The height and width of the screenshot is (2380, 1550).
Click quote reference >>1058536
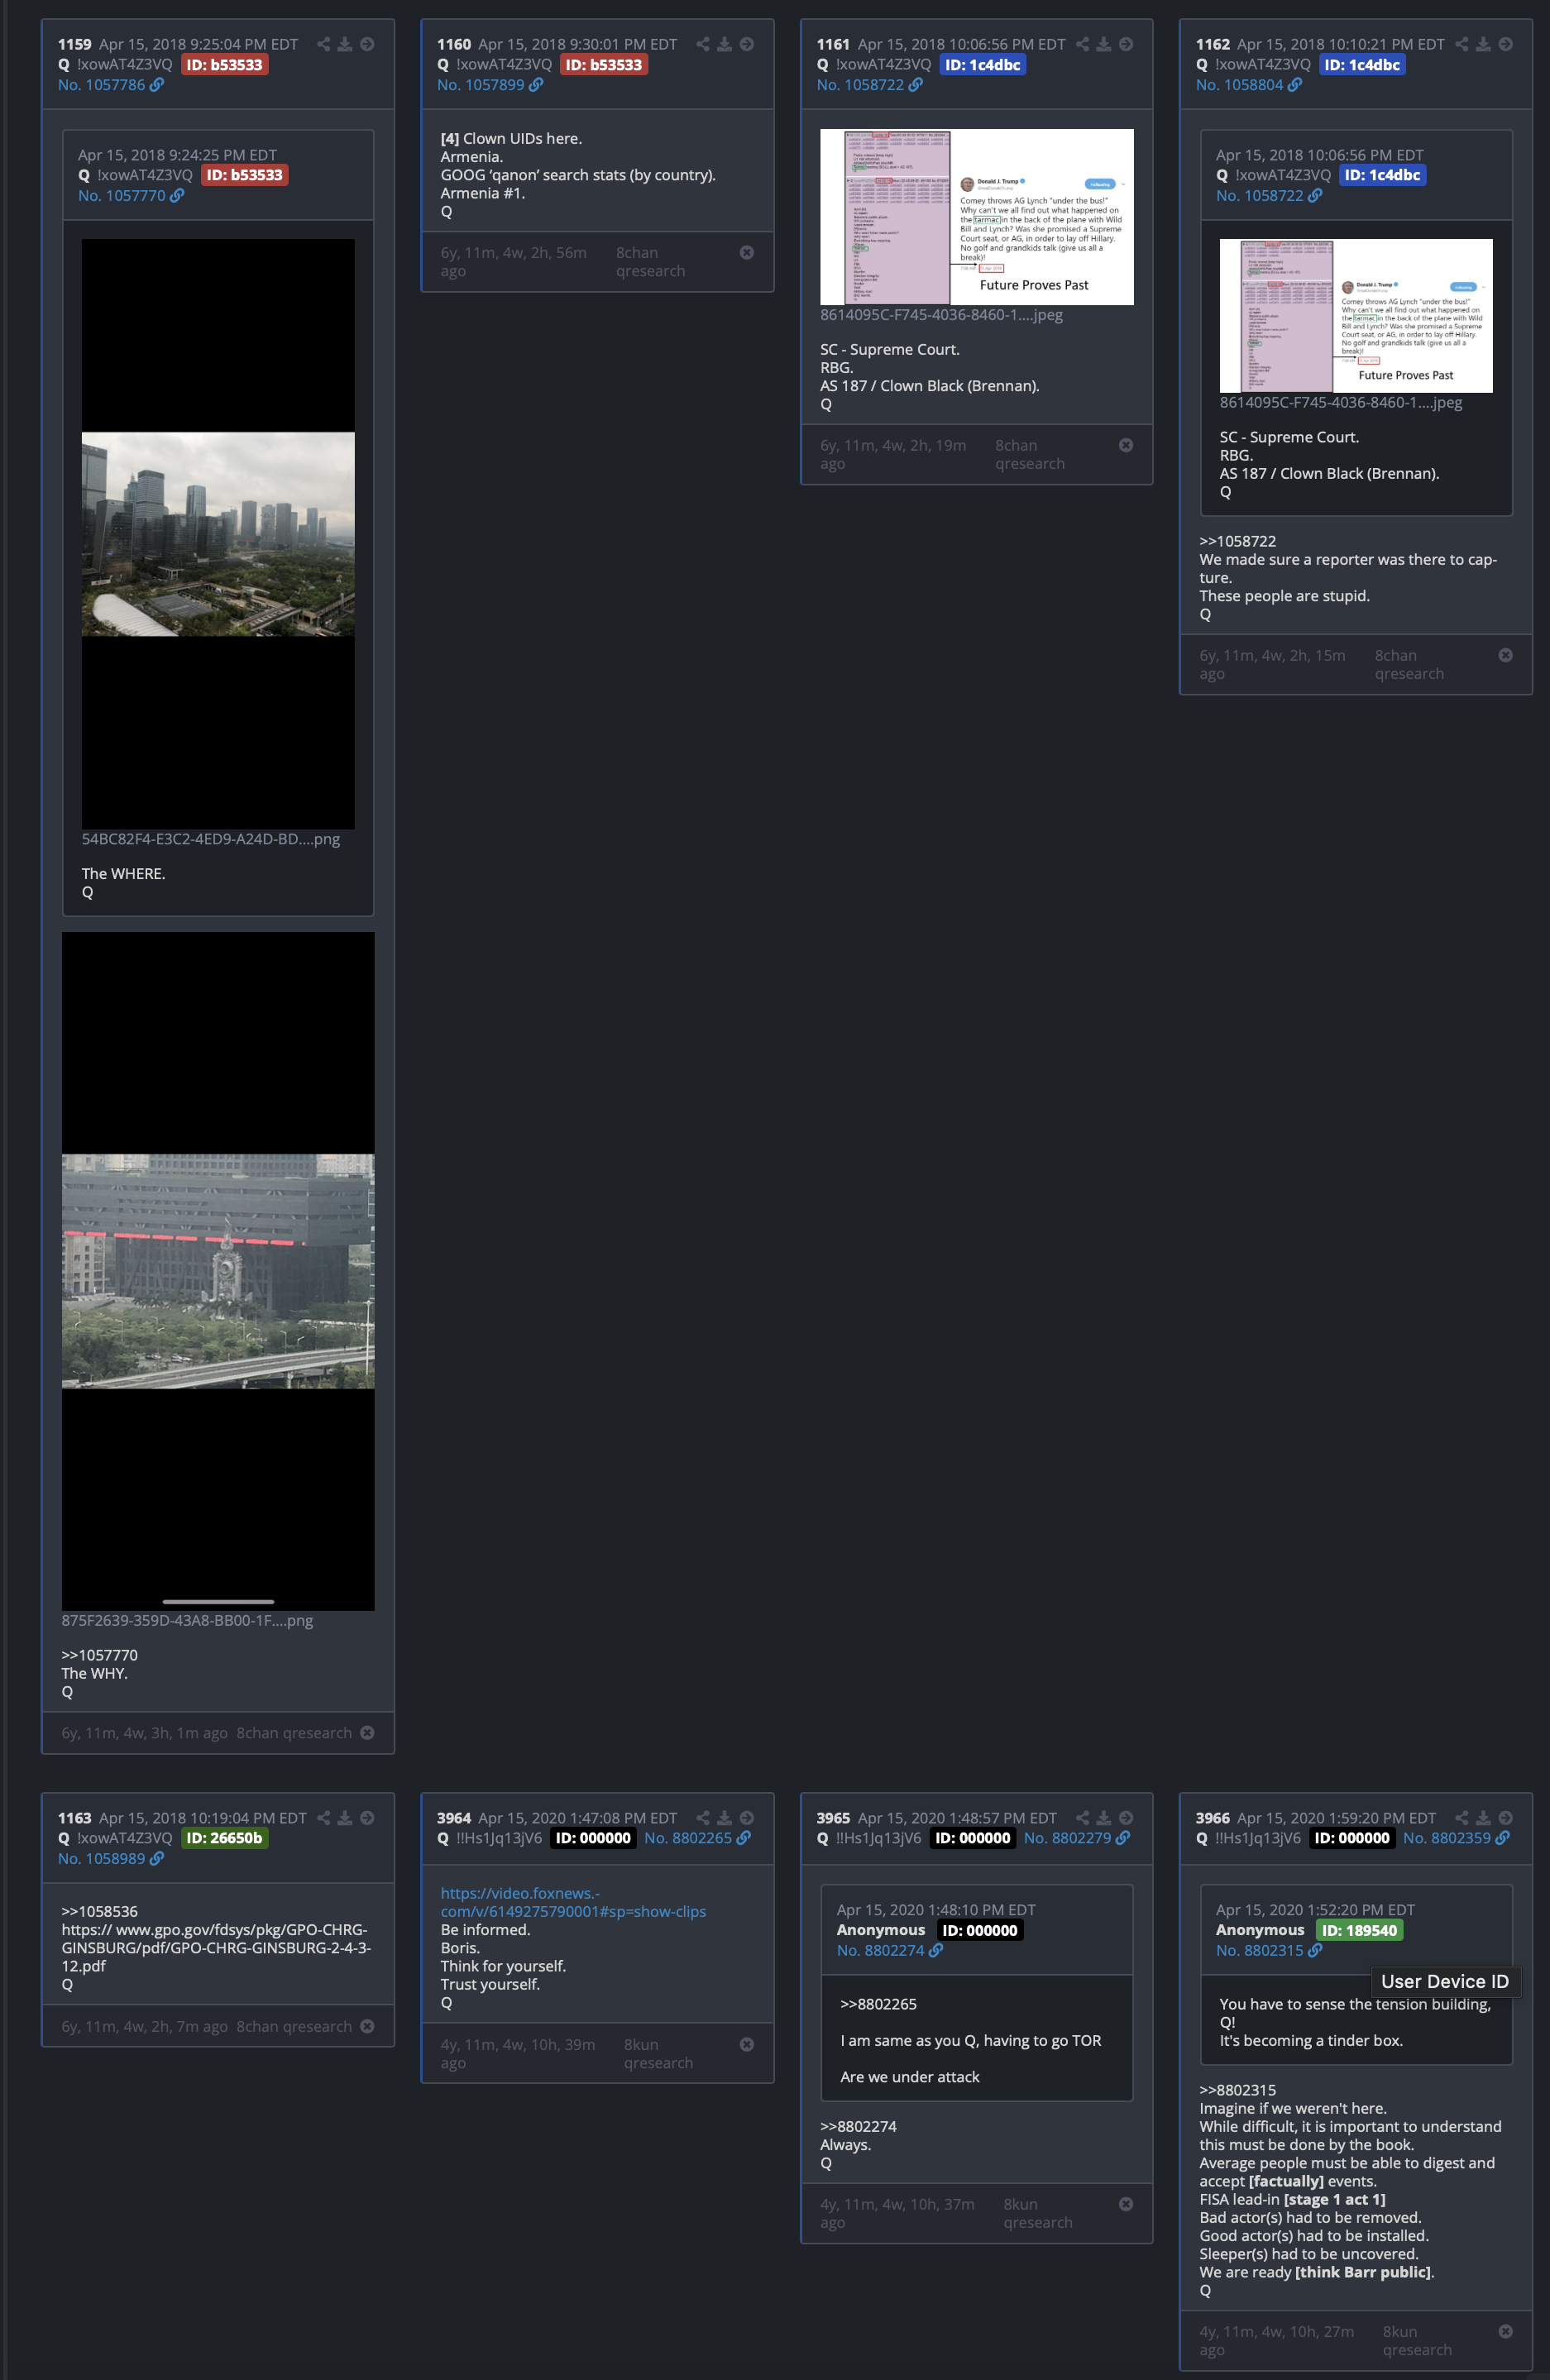point(100,1911)
